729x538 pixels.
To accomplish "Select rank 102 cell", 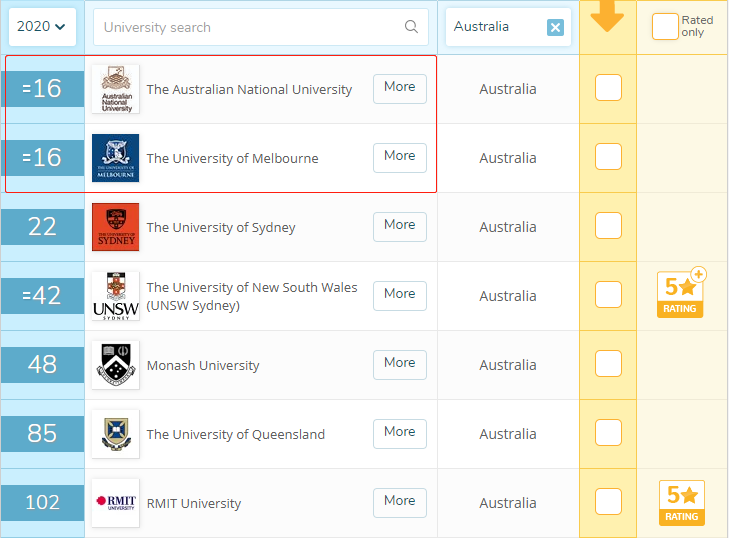I will coord(42,503).
